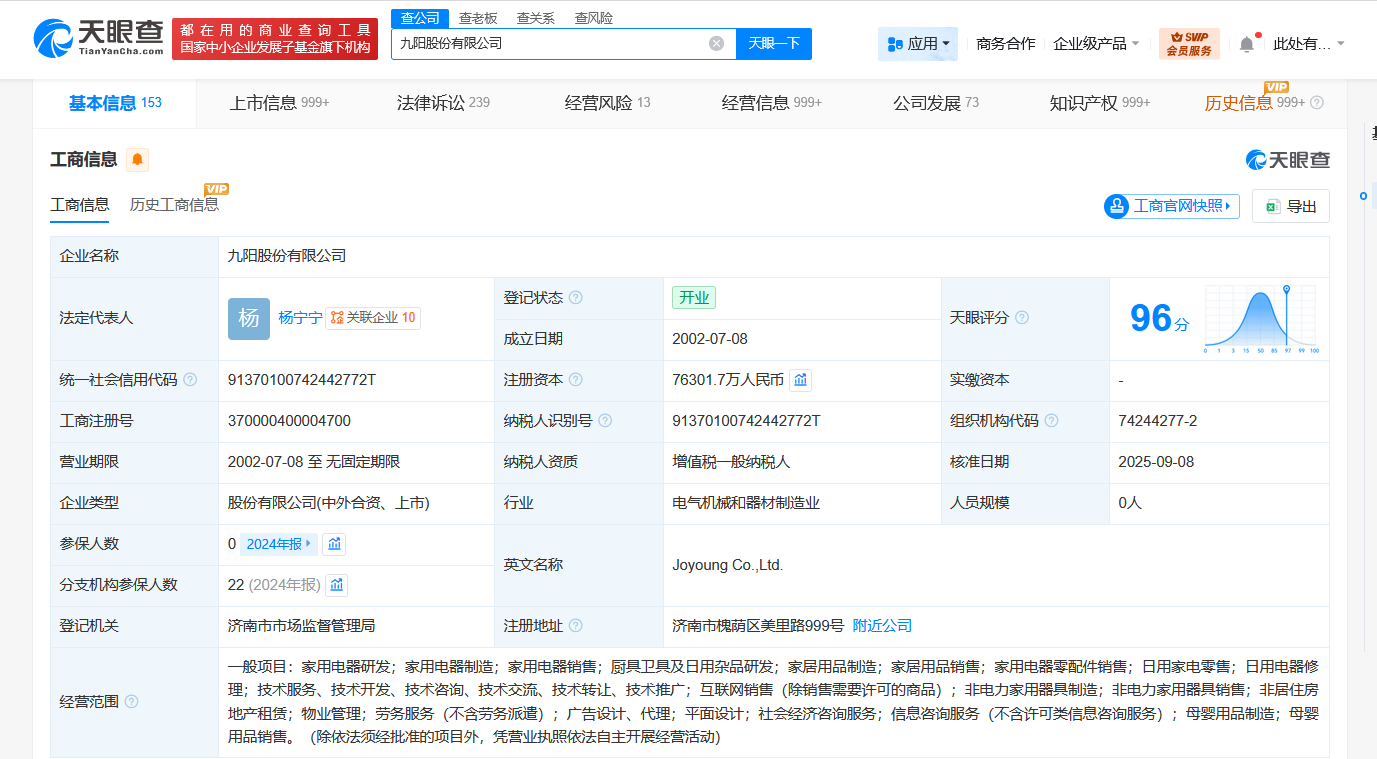Click the 天眼查 watermark logo on the right
This screenshot has width=1377, height=759.
click(x=1286, y=160)
